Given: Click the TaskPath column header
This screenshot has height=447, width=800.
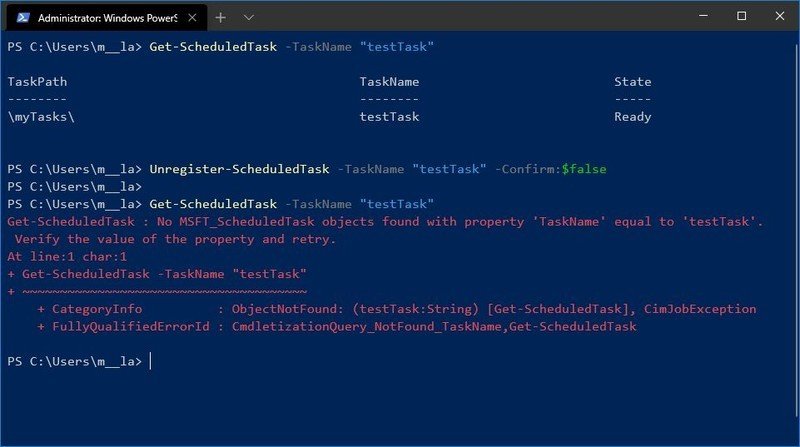Looking at the screenshot, I should click(x=37, y=82).
